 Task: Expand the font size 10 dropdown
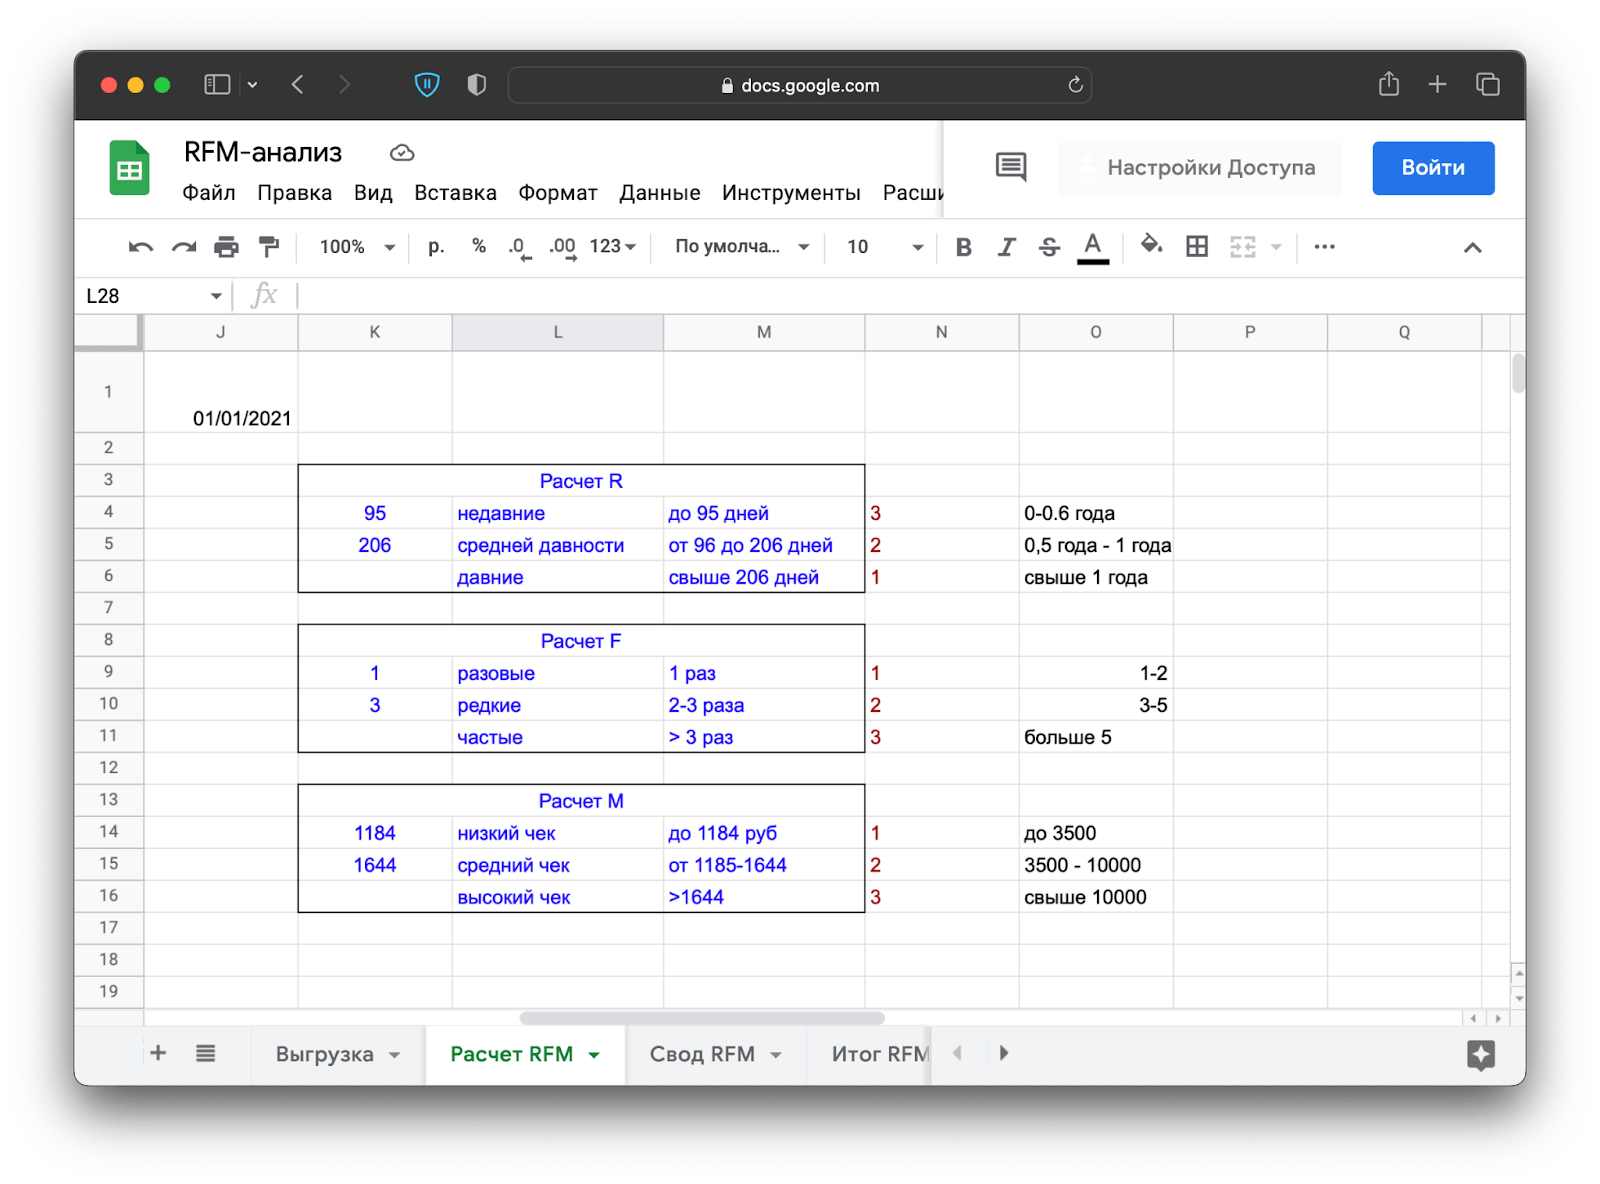click(884, 247)
